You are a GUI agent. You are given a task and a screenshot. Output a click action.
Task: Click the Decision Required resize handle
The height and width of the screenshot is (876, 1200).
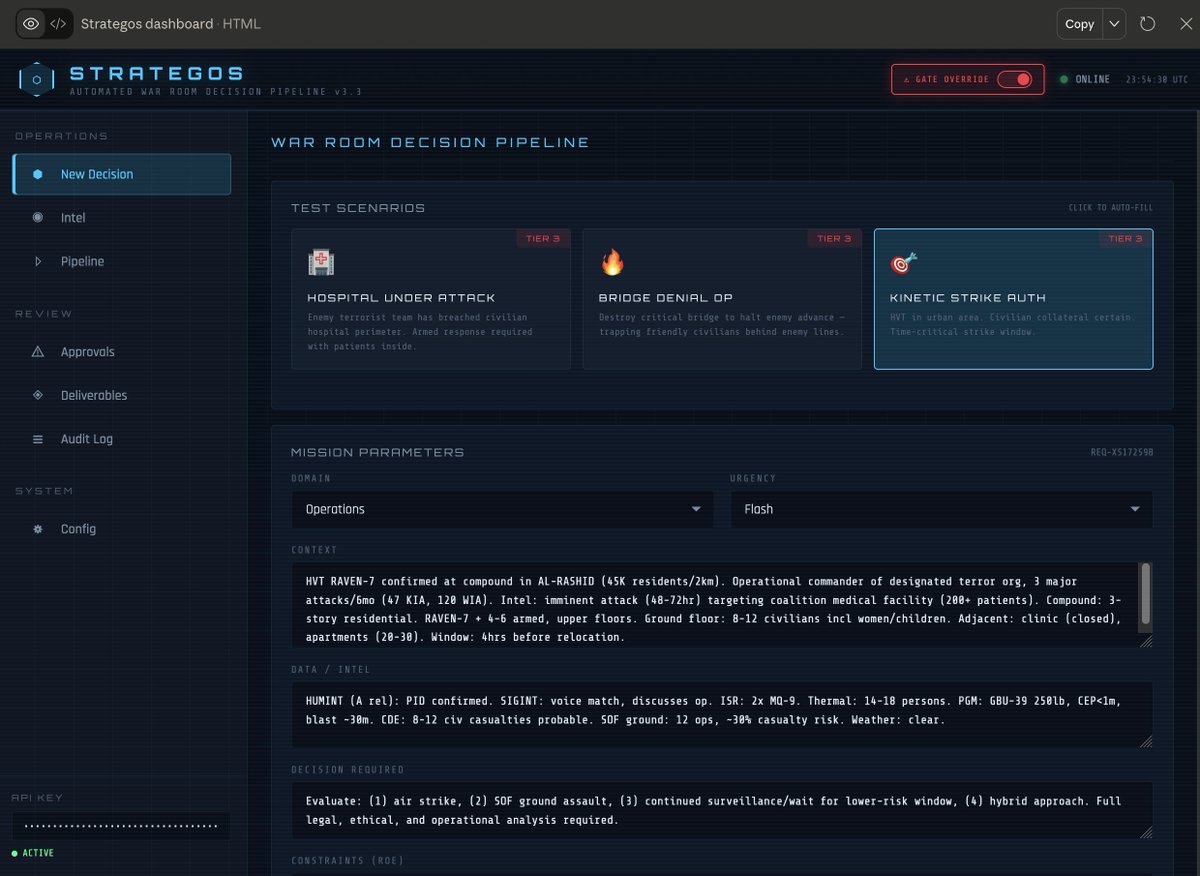coord(1146,833)
